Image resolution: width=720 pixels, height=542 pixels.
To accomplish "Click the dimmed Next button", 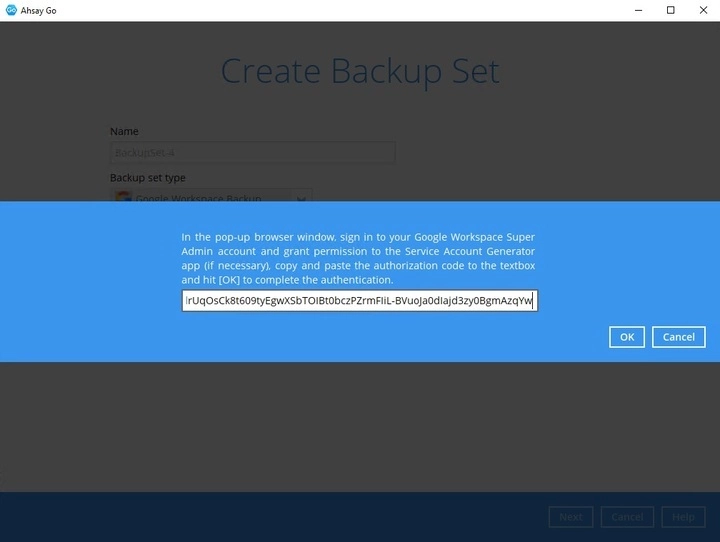I will pos(571,517).
